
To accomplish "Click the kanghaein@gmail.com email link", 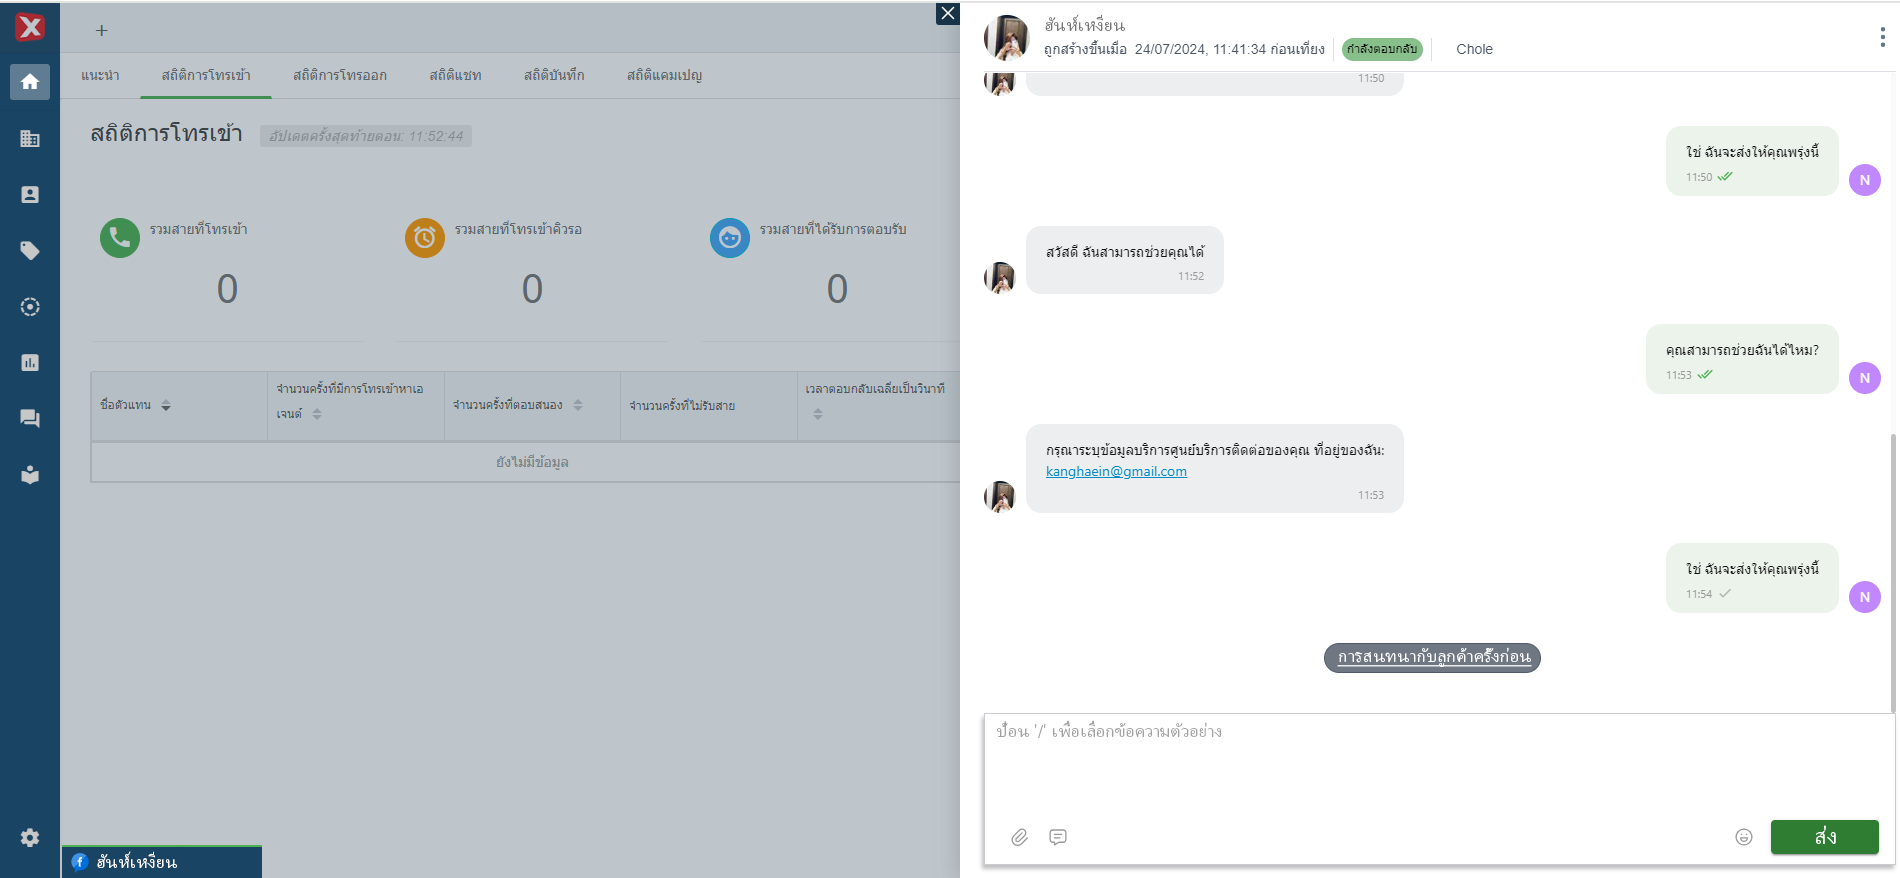I will point(1116,472).
